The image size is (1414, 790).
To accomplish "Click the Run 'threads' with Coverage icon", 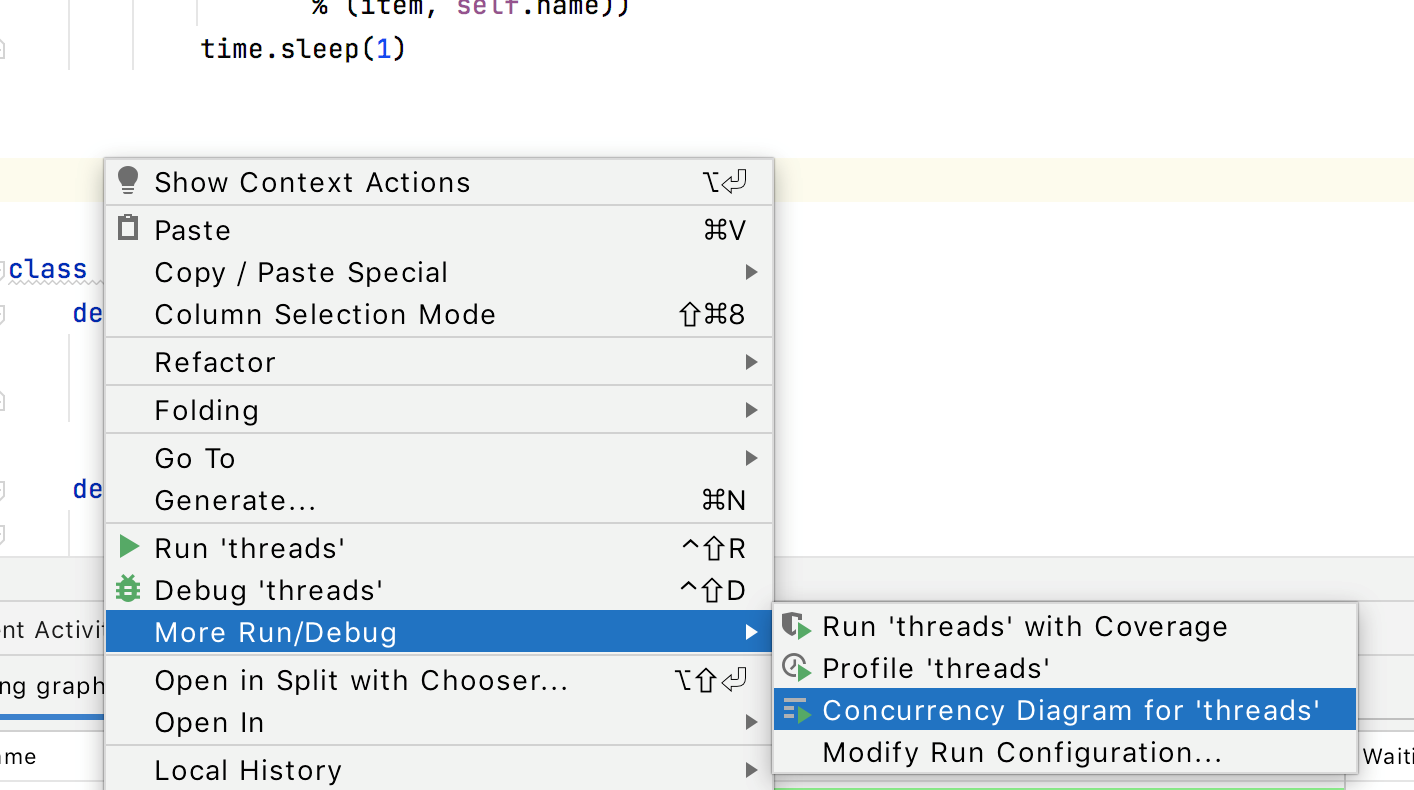I will (x=796, y=626).
